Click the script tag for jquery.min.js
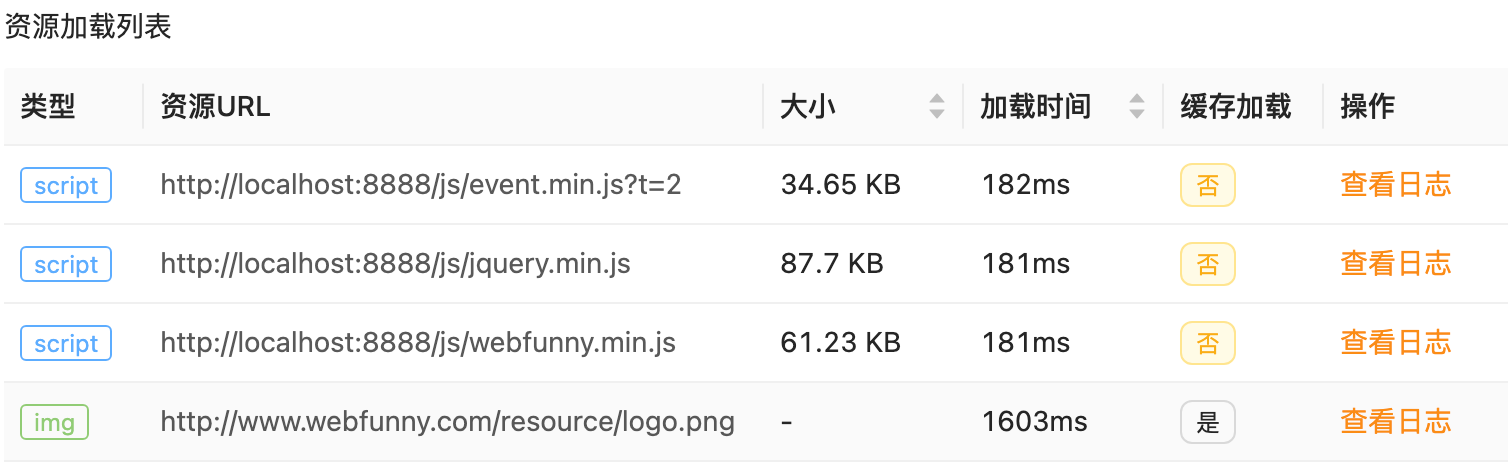 [x=66, y=264]
